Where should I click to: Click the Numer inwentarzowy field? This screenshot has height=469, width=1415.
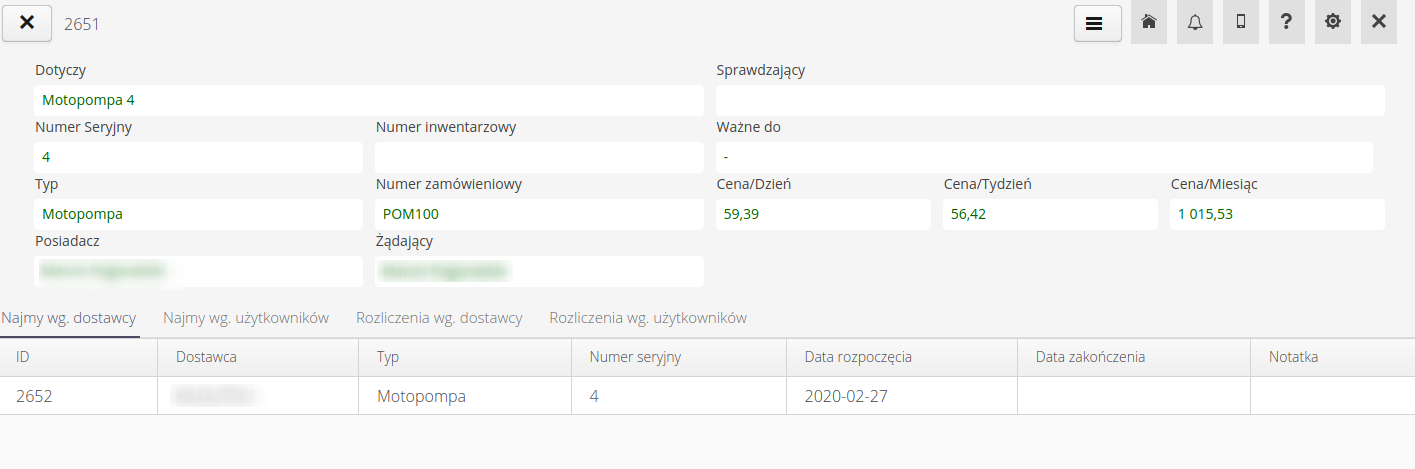pos(539,157)
